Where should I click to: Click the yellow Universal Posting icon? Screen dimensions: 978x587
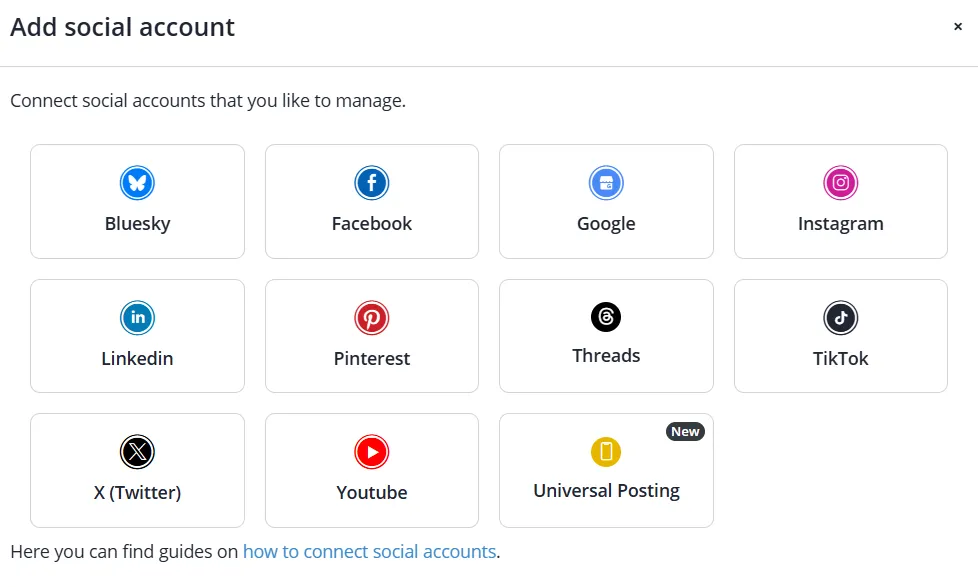pos(606,452)
